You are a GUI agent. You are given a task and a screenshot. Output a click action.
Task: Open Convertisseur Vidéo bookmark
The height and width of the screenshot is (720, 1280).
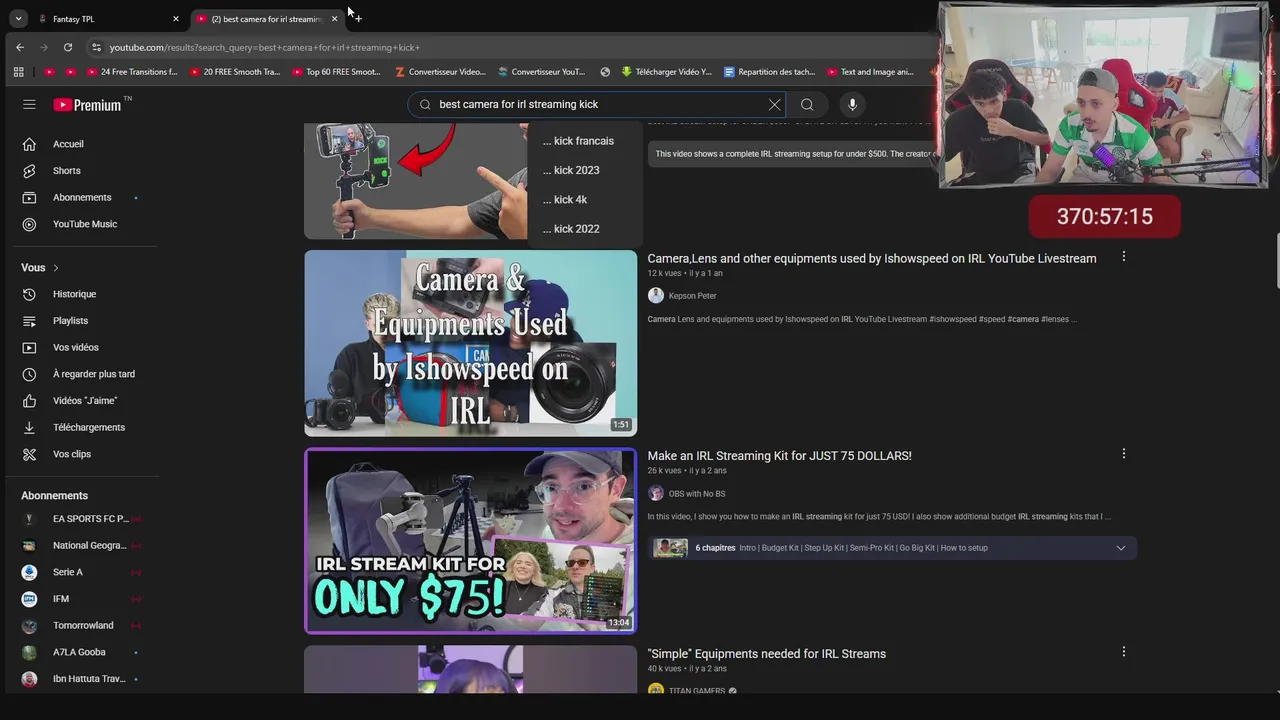click(440, 72)
